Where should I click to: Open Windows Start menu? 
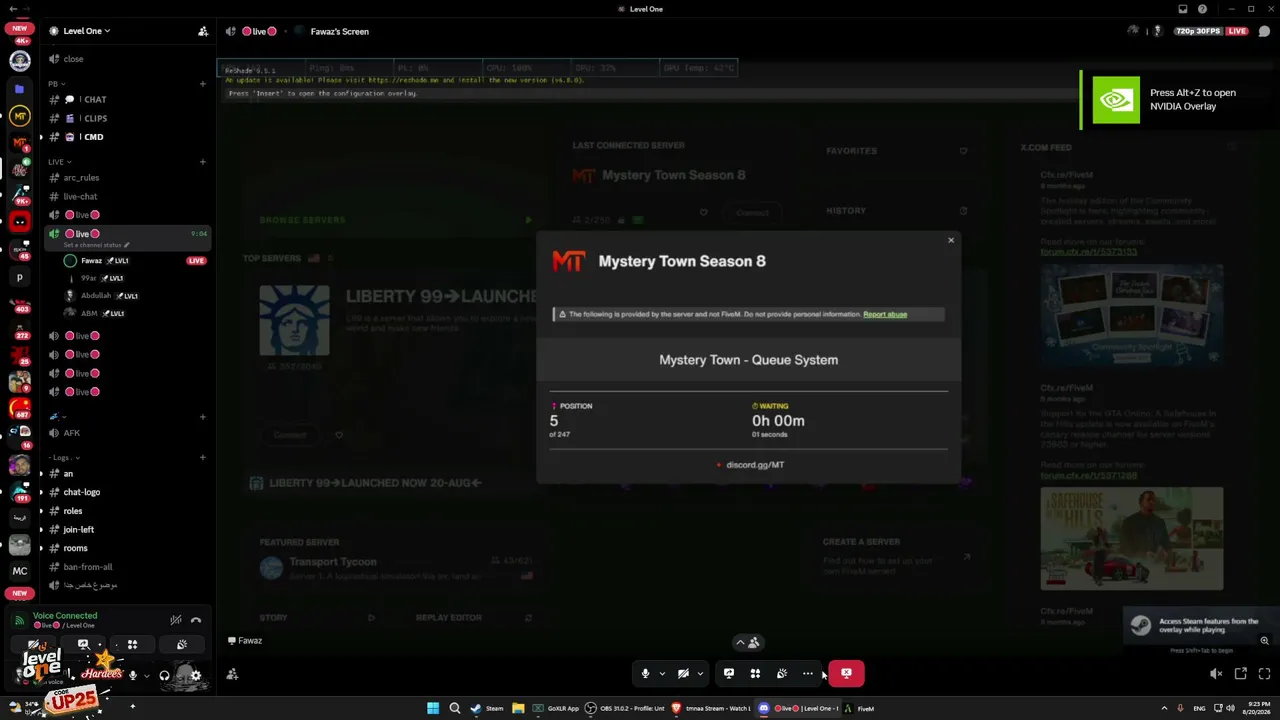(433, 708)
